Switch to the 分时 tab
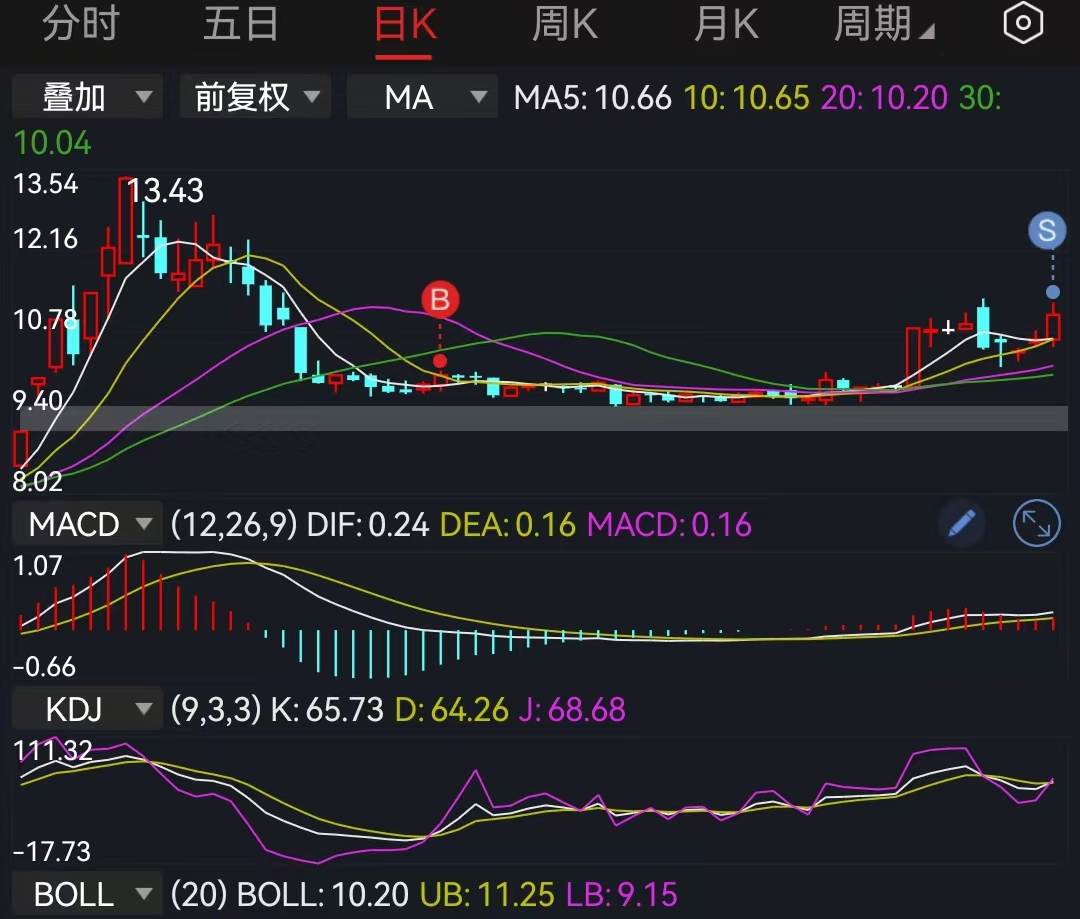The height and width of the screenshot is (919, 1080). pyautogui.click(x=80, y=22)
